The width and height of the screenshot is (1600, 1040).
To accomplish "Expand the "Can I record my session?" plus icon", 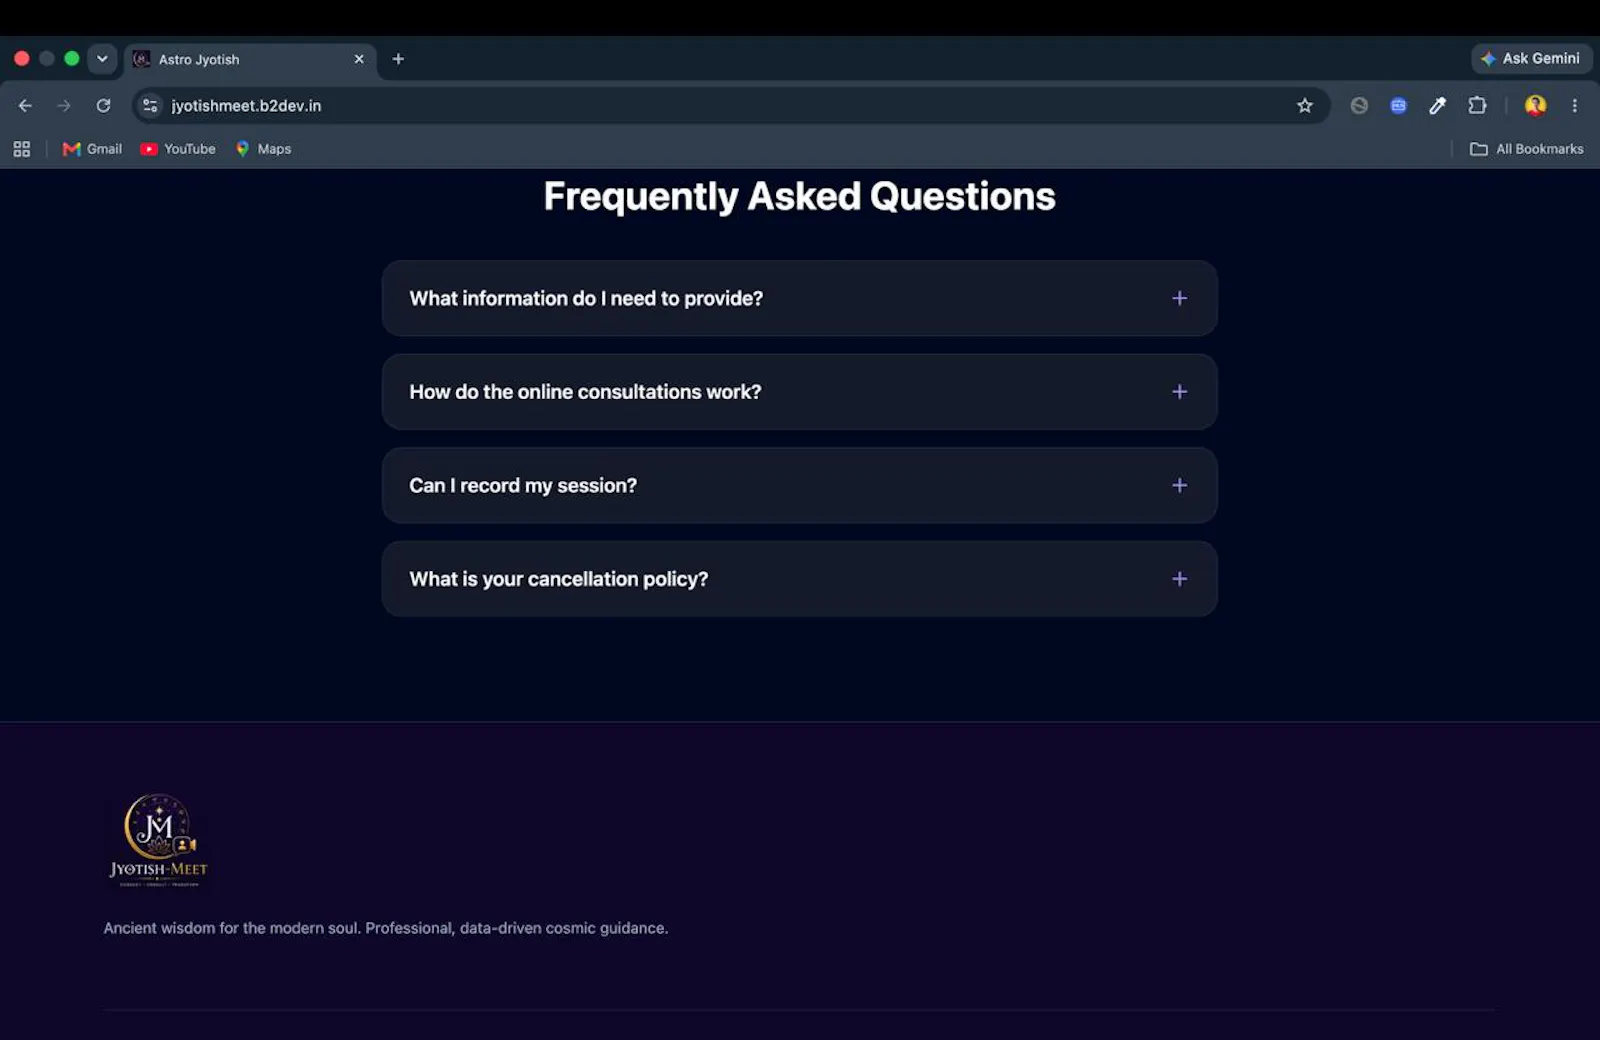I will click(x=1180, y=485).
